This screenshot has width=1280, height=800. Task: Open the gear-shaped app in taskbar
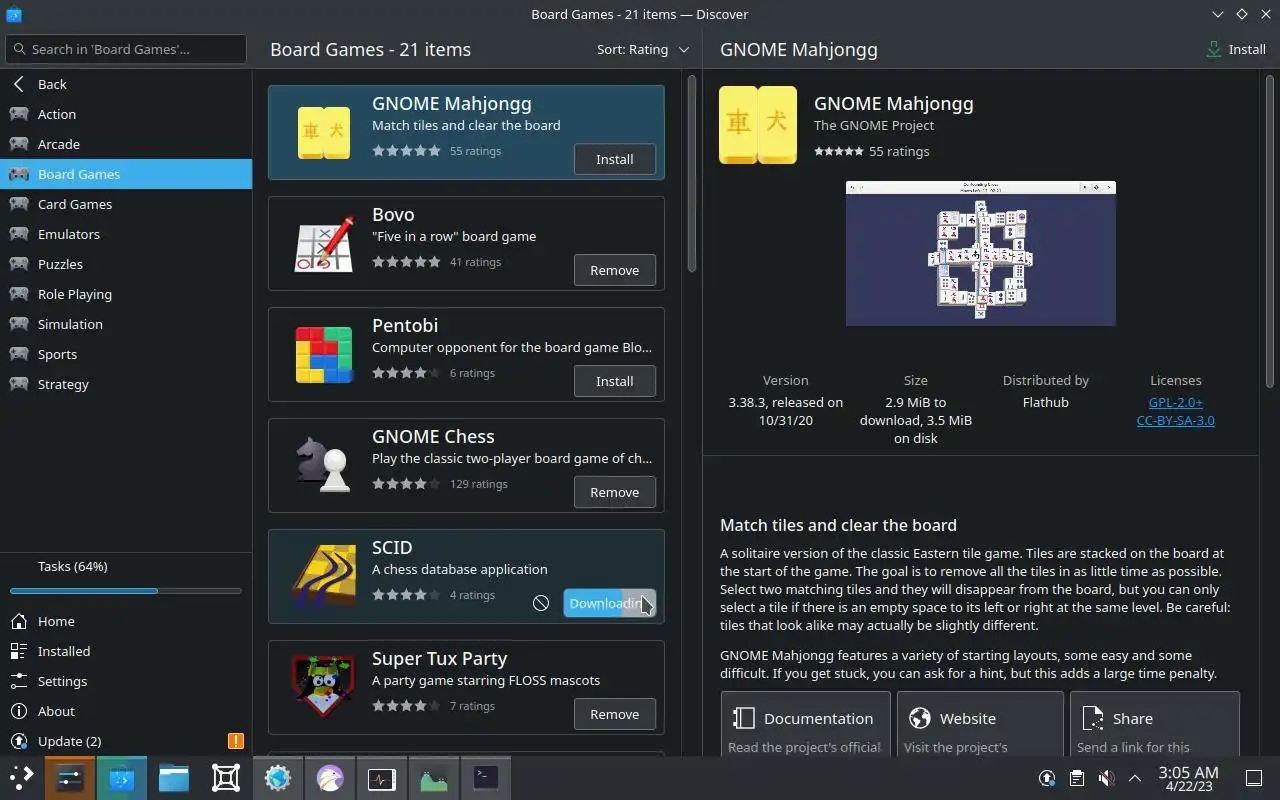click(x=278, y=777)
